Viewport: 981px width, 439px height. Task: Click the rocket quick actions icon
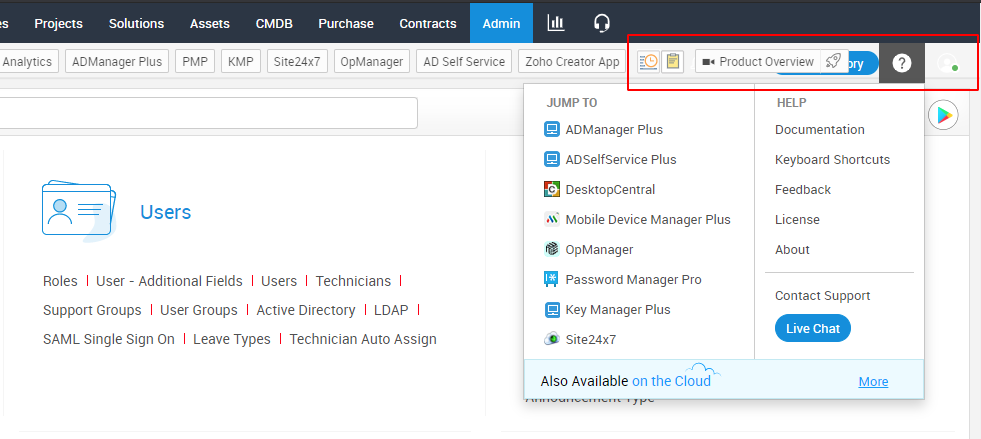(833, 62)
